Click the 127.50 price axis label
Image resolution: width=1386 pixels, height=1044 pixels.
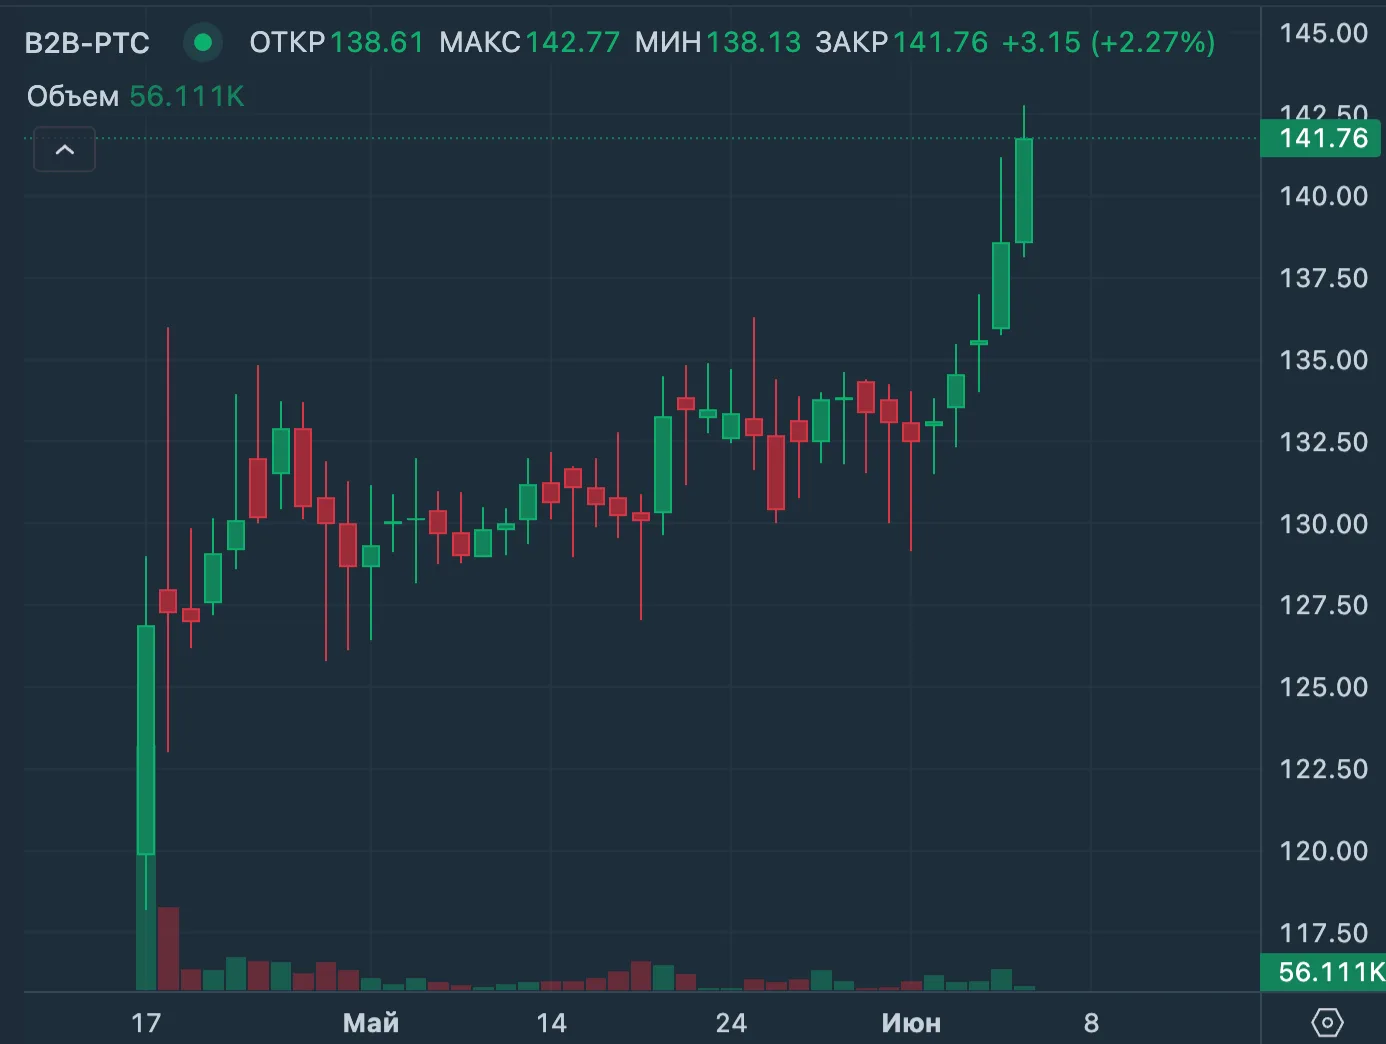(1324, 605)
